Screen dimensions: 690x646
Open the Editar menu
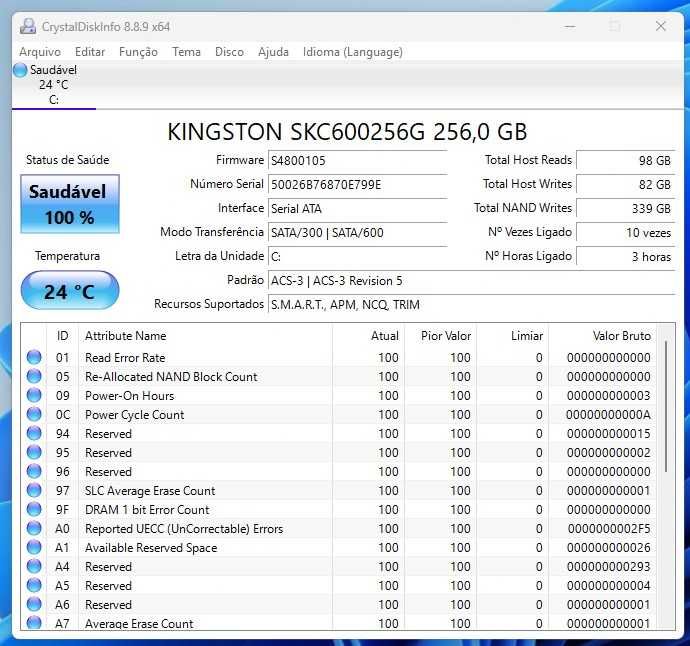click(x=90, y=52)
